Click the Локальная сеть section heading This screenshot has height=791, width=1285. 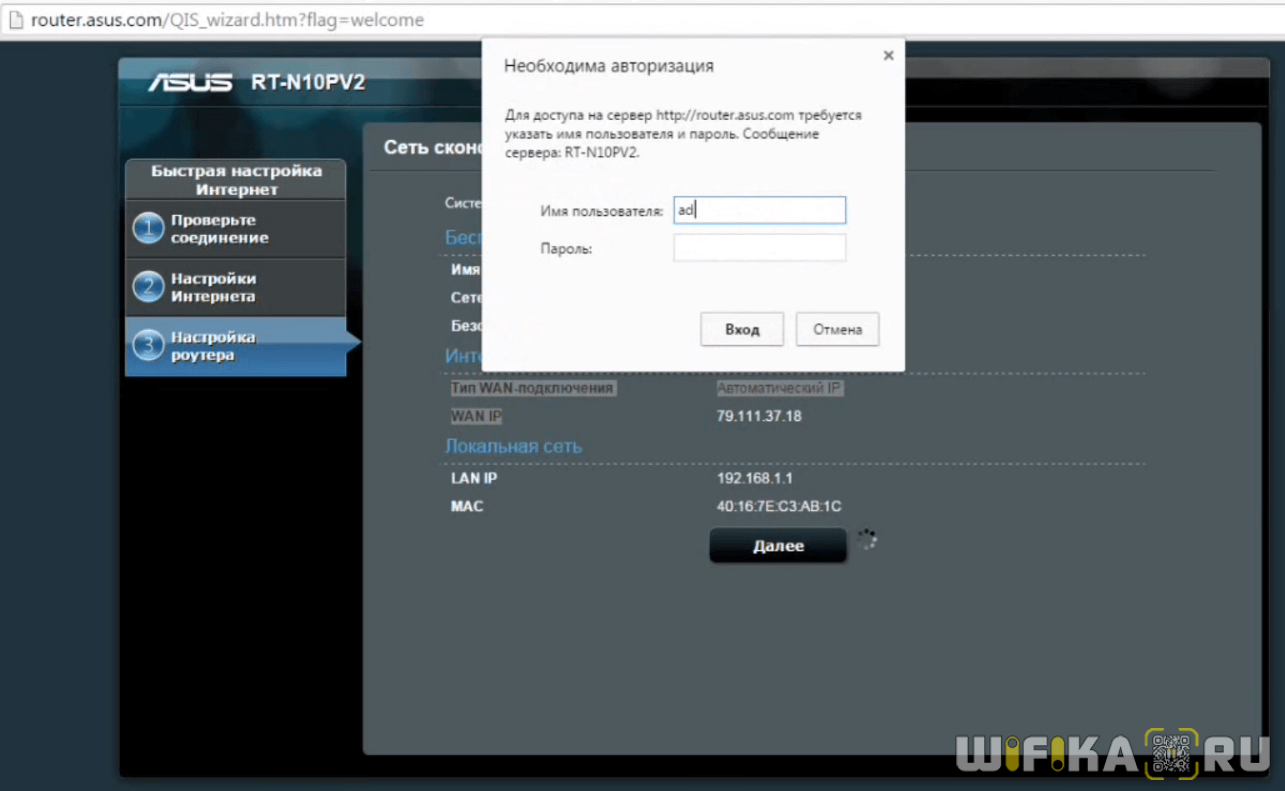coord(513,446)
